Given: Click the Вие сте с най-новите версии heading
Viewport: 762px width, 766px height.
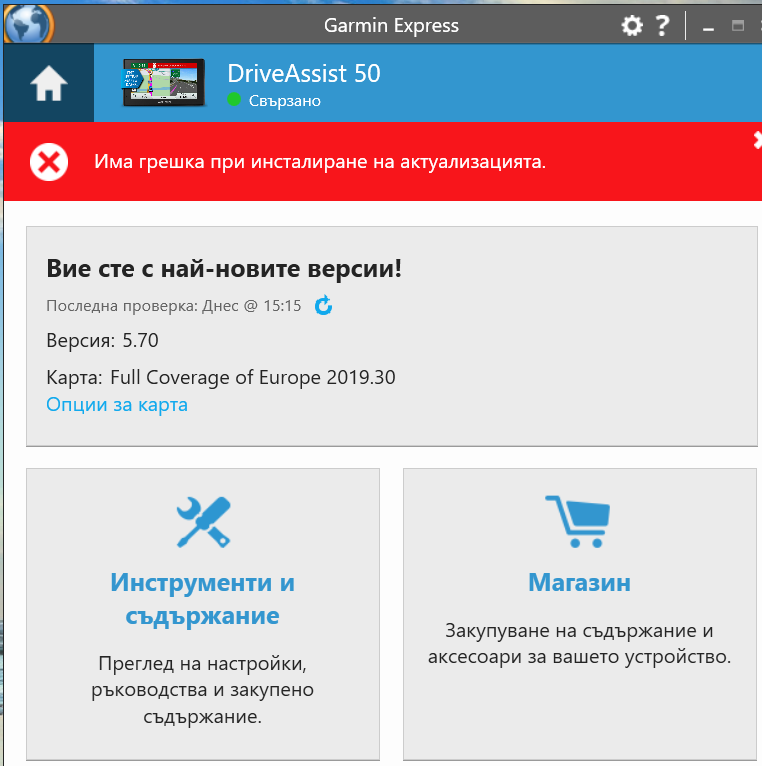Looking at the screenshot, I should point(224,268).
